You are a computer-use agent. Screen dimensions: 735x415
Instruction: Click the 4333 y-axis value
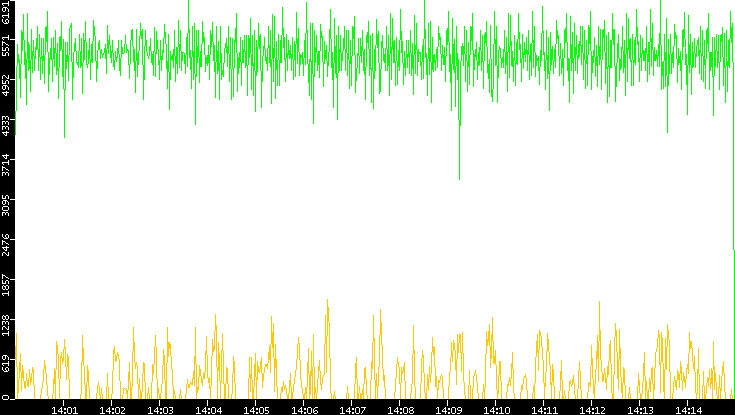[x=6, y=125]
